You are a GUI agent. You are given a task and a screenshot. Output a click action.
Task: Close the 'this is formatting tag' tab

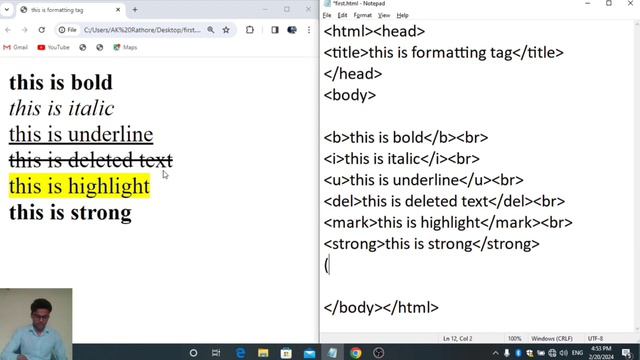point(118,9)
